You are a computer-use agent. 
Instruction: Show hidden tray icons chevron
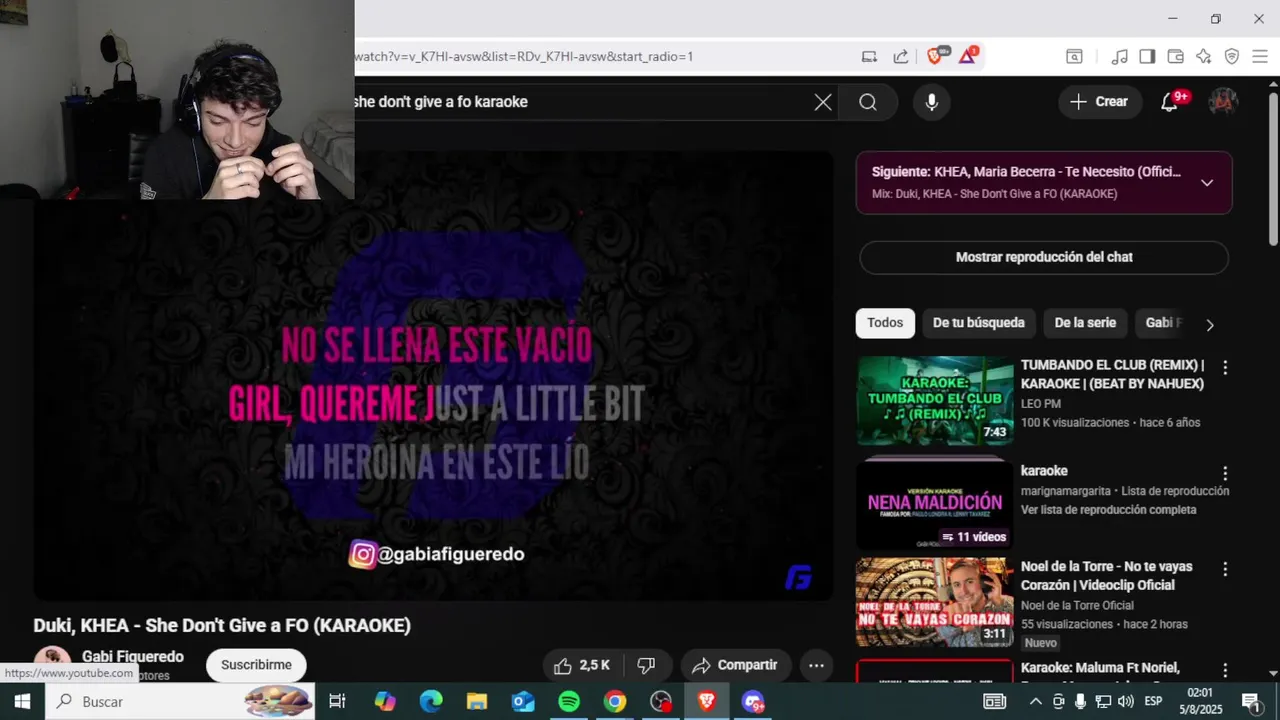[1036, 702]
